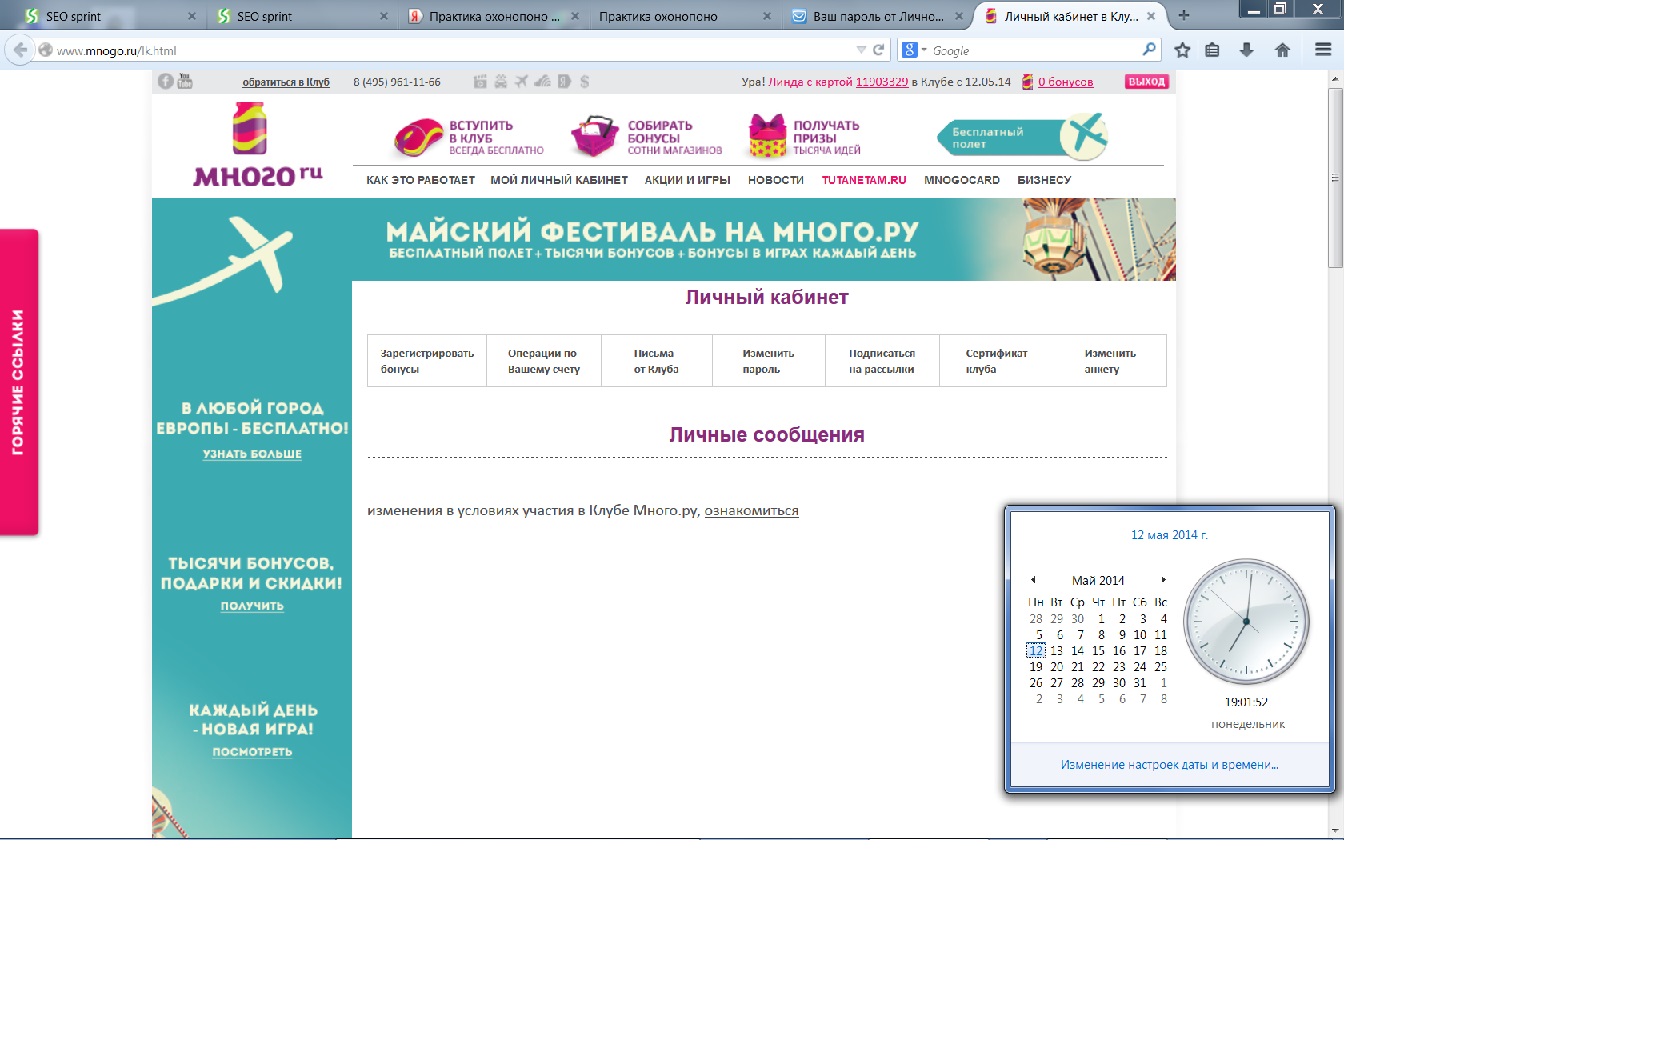
Task: Open the ГОРЯЧИЕ ССЫЛКИ side tab
Action: [x=18, y=382]
